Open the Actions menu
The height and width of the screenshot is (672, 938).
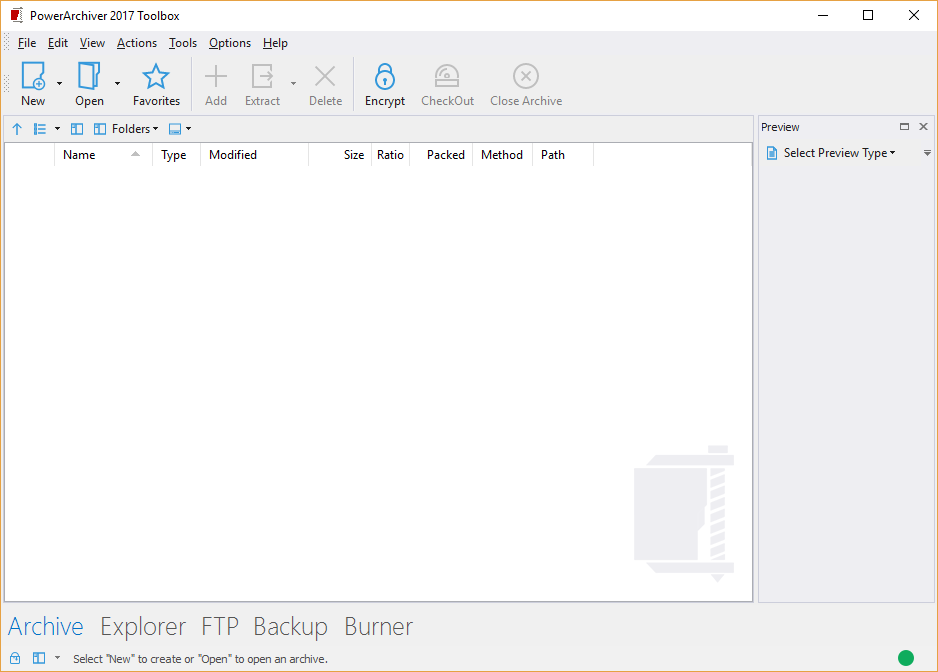pyautogui.click(x=137, y=43)
